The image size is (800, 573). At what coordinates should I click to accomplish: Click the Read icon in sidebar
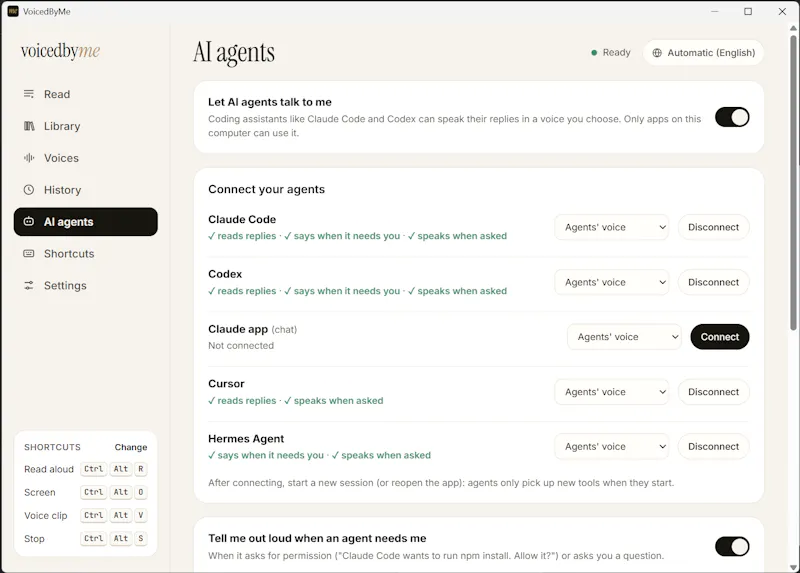tap(29, 94)
